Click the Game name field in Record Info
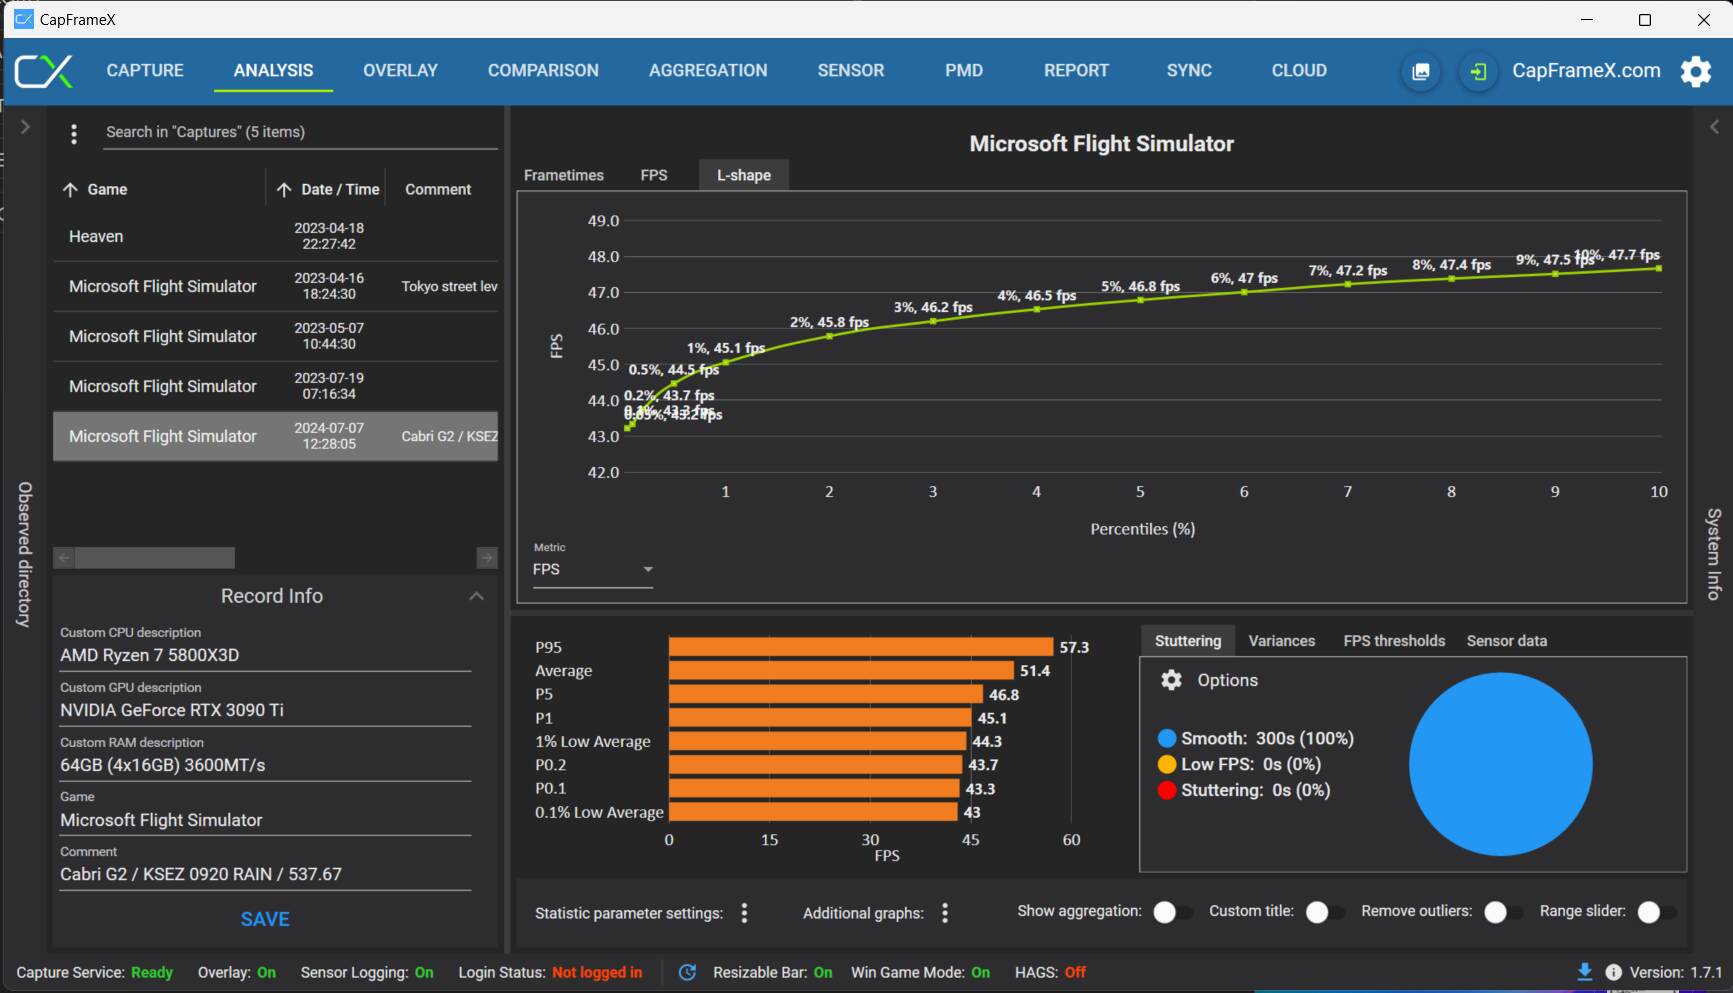This screenshot has width=1733, height=993. pyautogui.click(x=265, y=821)
